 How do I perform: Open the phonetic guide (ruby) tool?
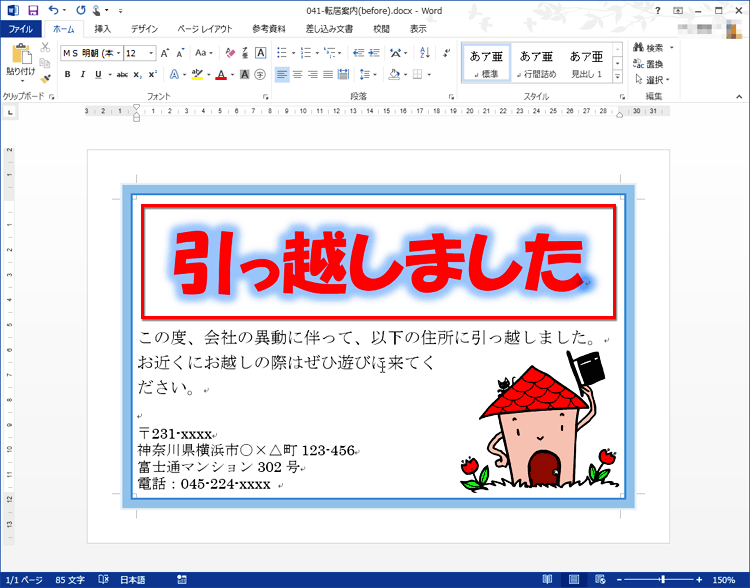tap(245, 53)
